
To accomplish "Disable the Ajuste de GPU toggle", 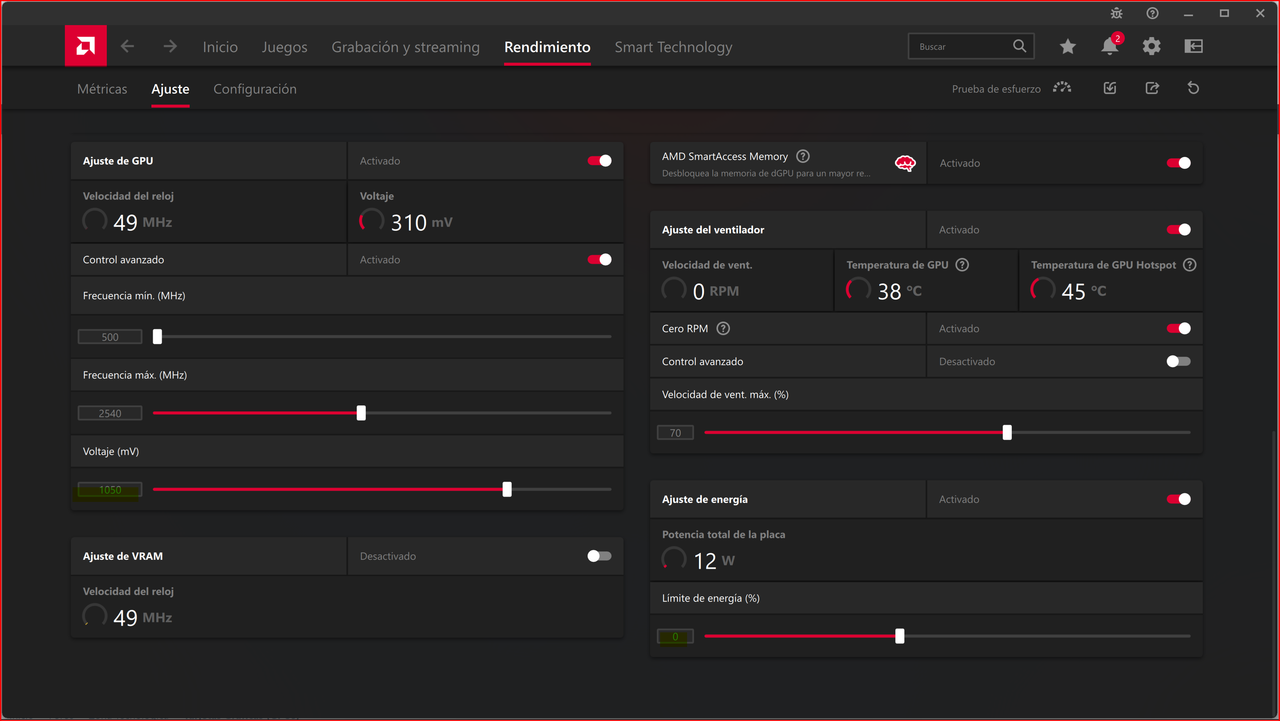I will click(599, 160).
